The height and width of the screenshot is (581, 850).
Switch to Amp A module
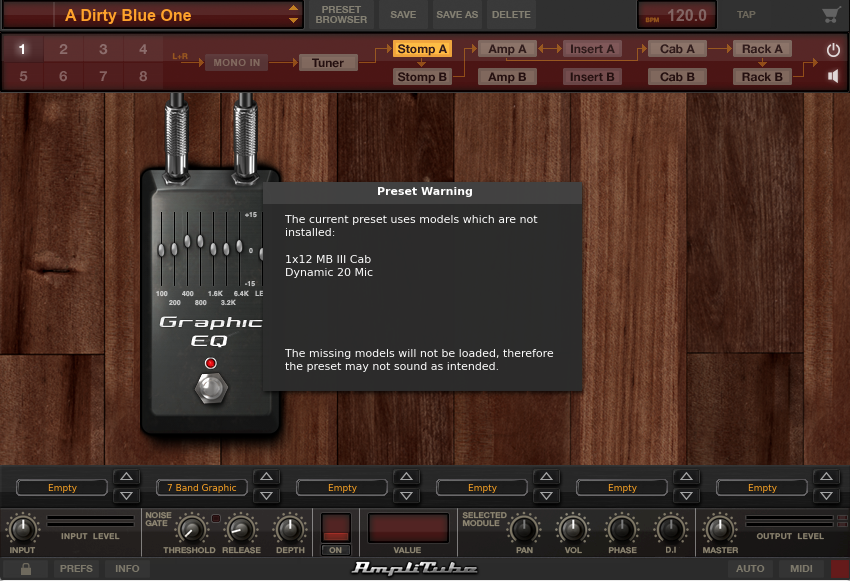[x=507, y=49]
